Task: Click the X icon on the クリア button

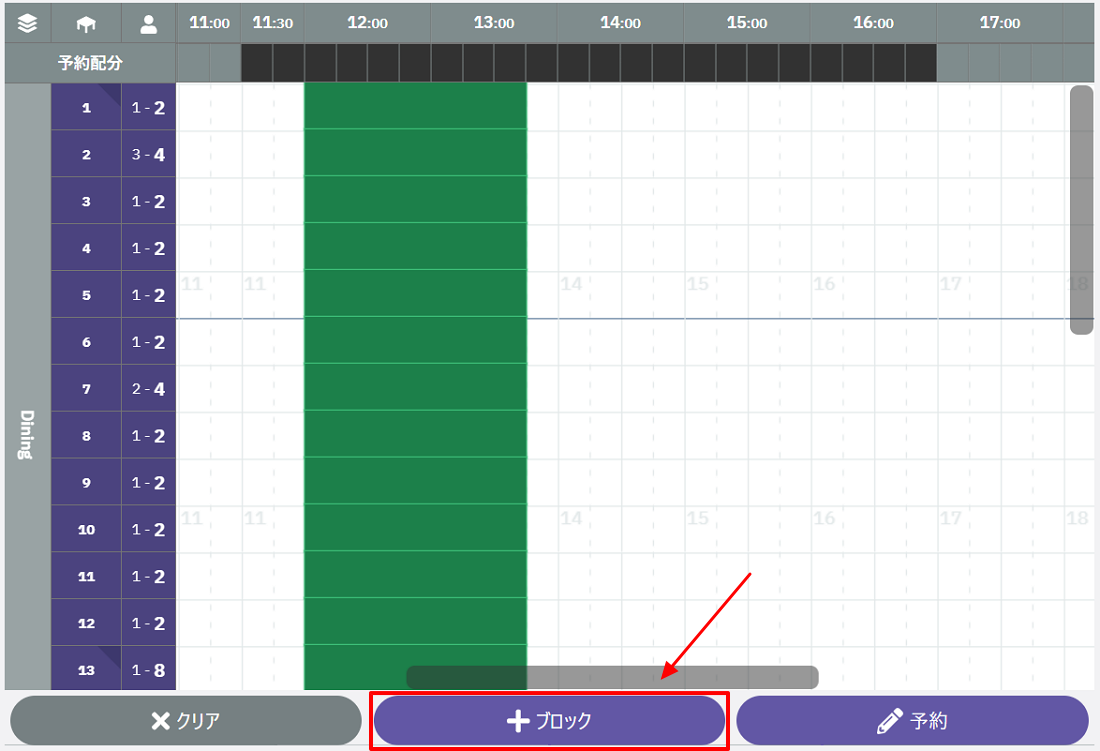Action: click(x=160, y=721)
